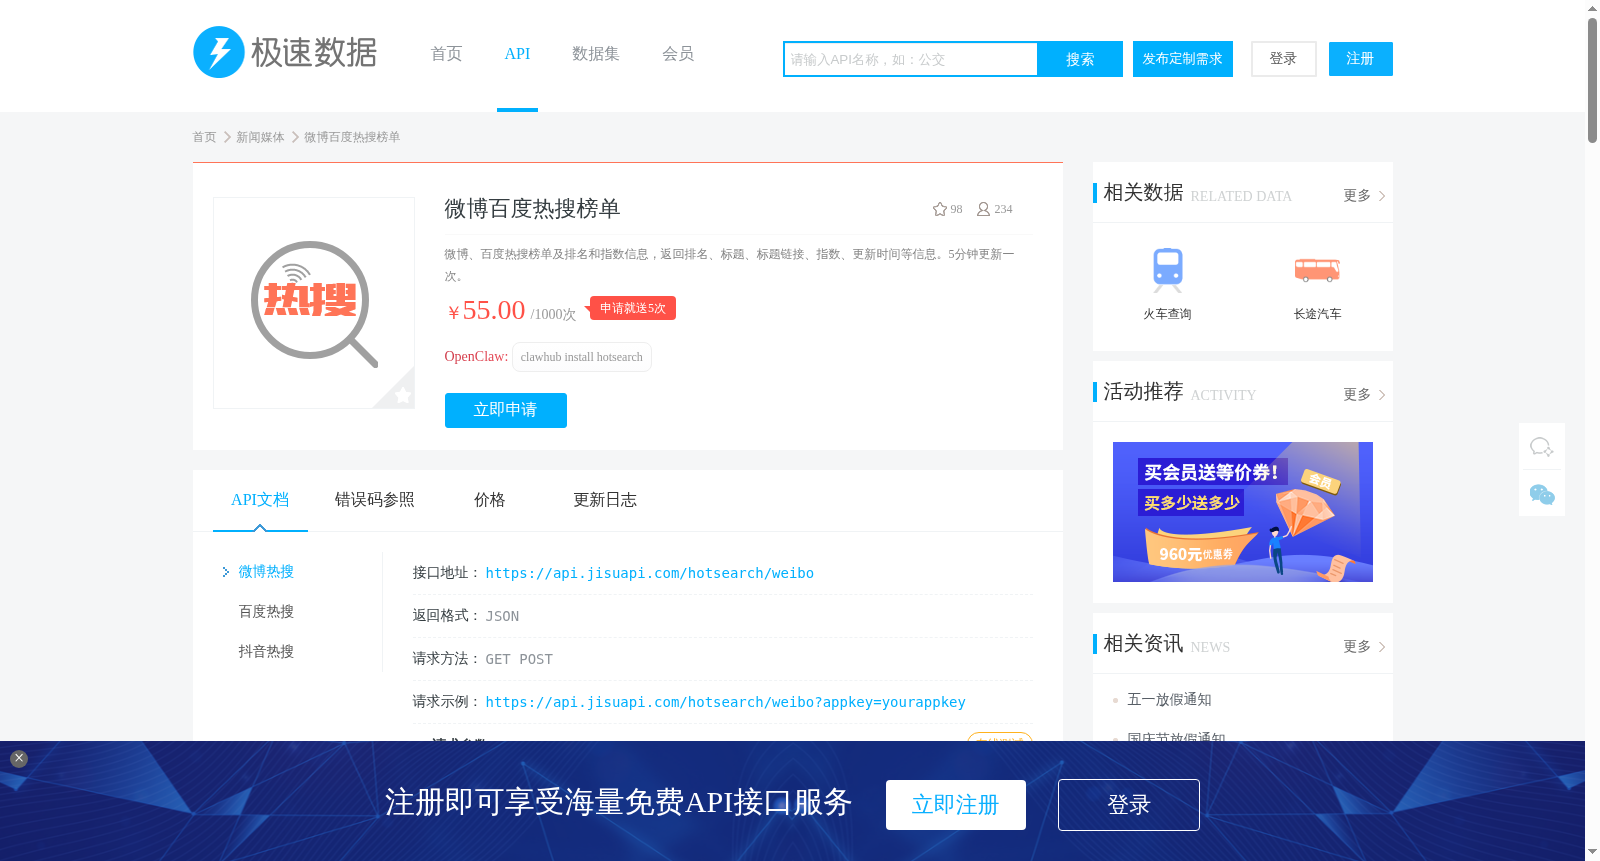Click the 首页 breadcrumb link
1600x861 pixels.
[x=204, y=137]
